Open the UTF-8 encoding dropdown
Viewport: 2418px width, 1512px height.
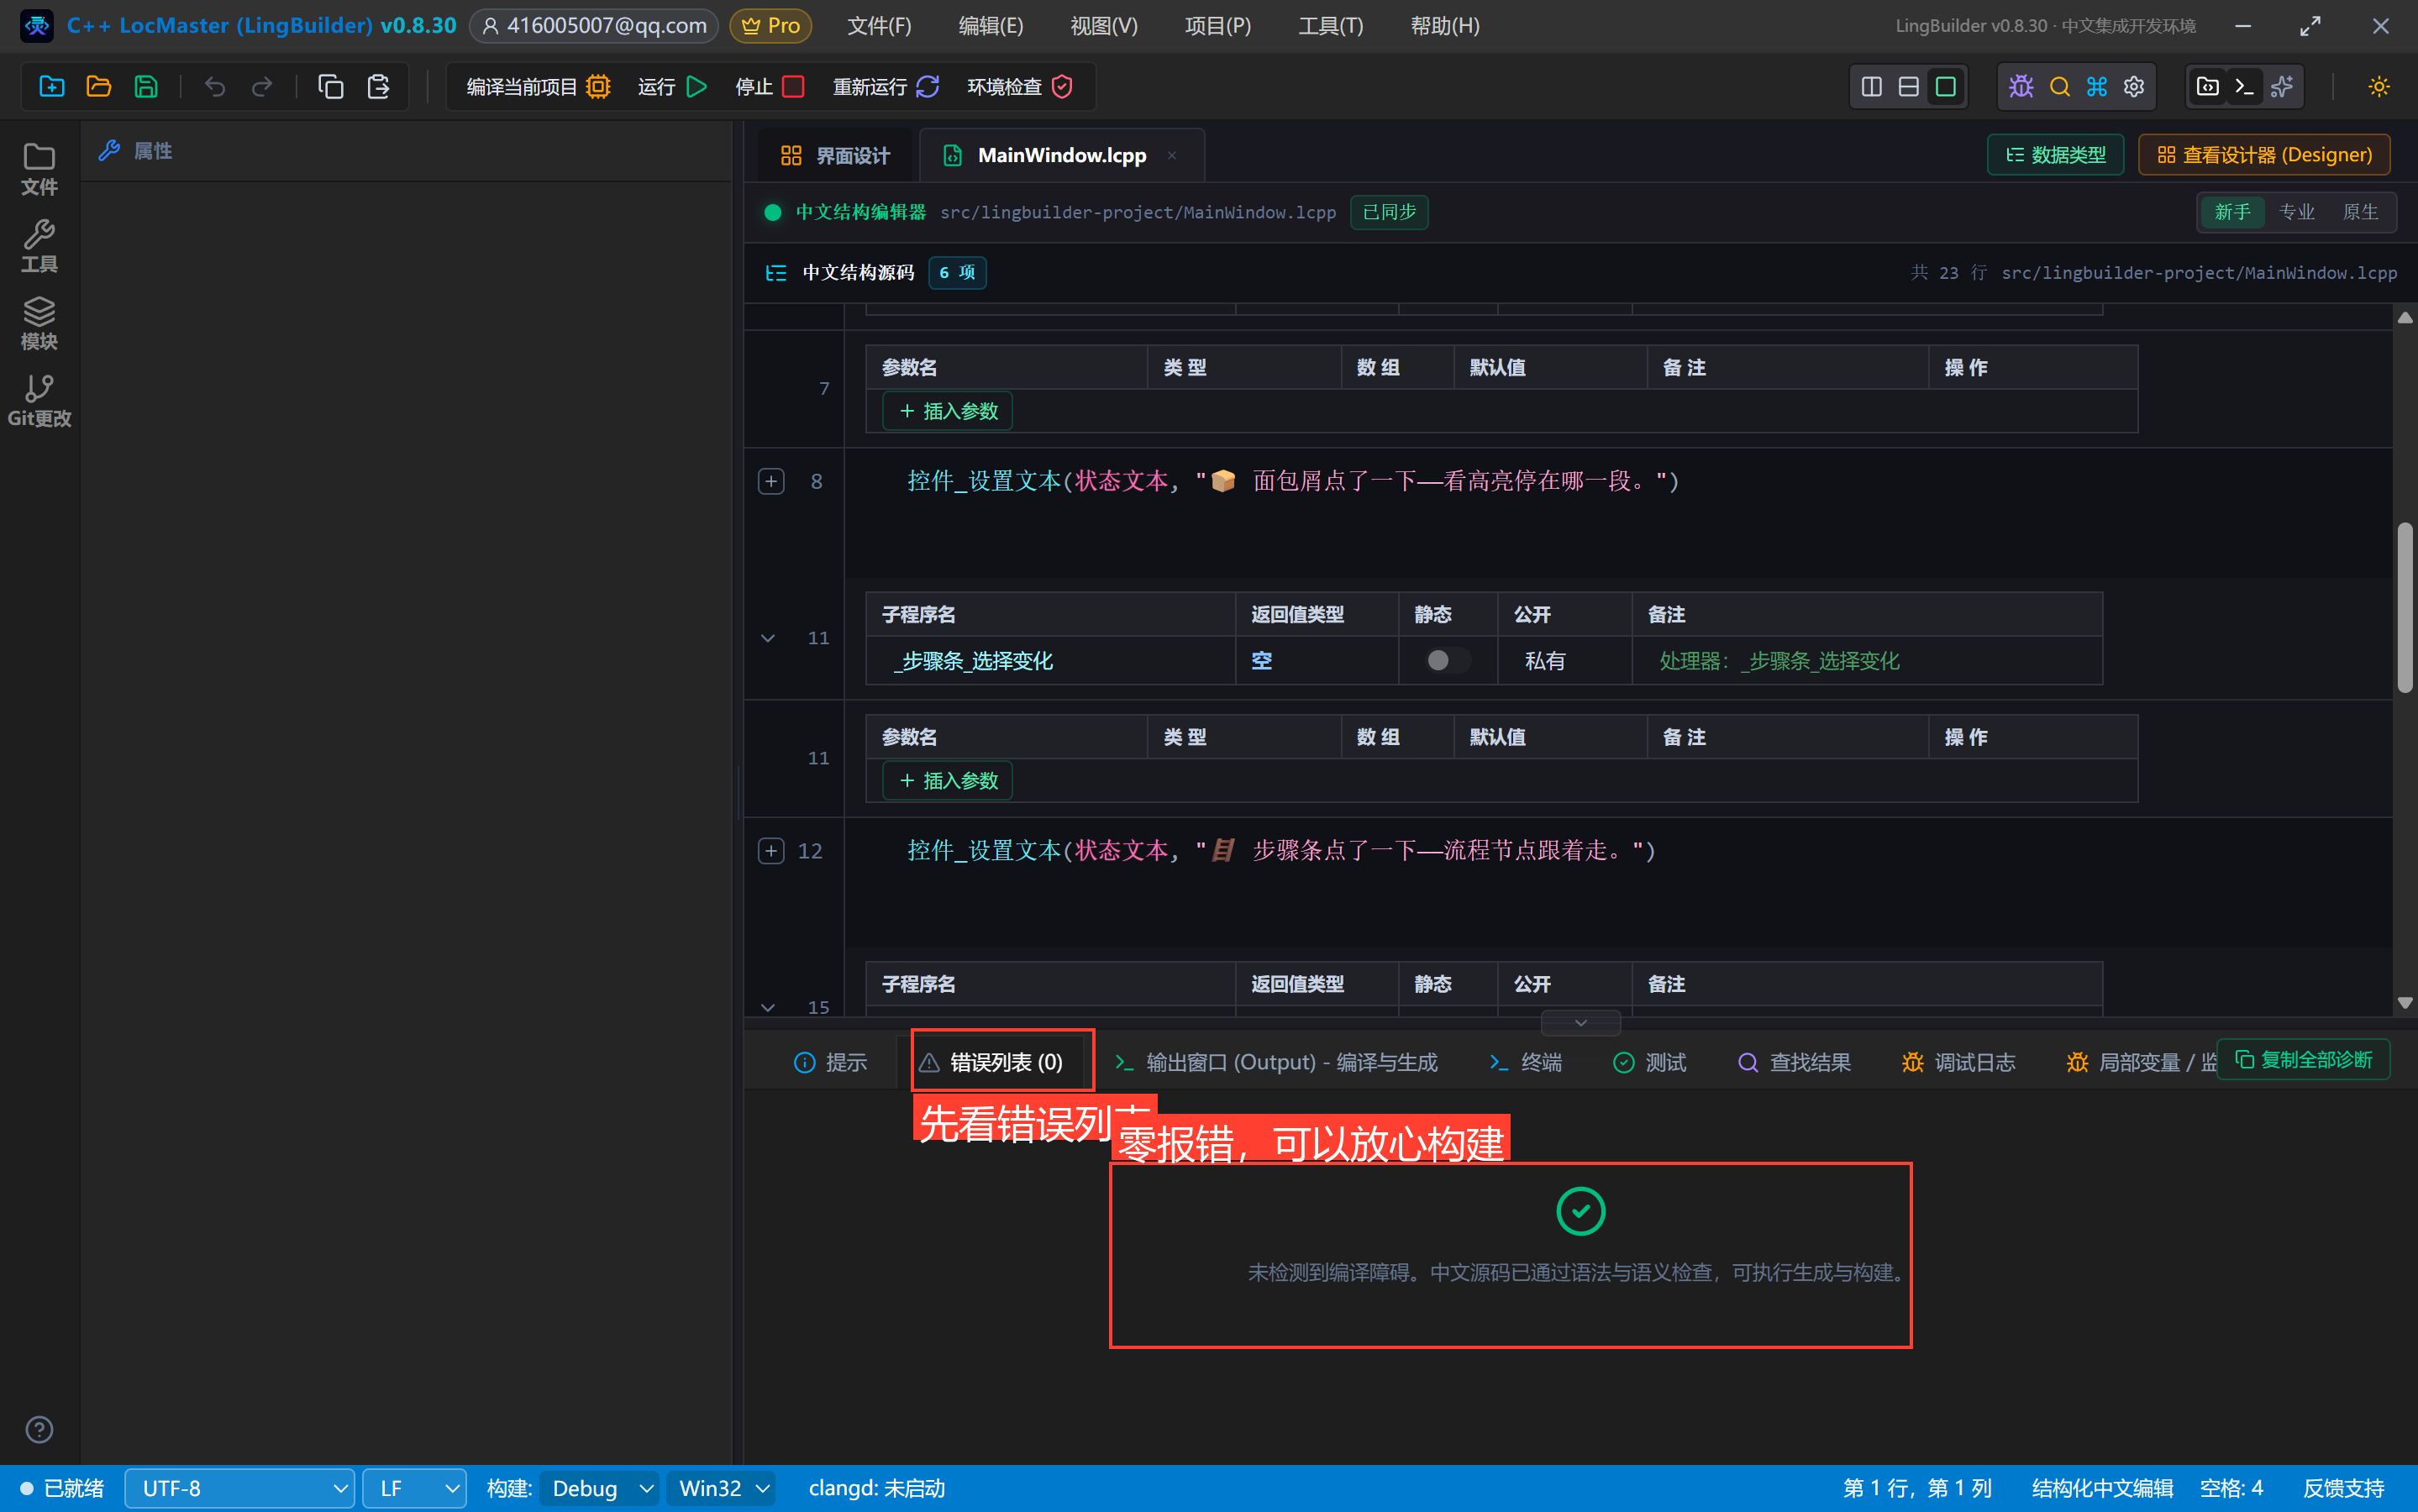[239, 1488]
